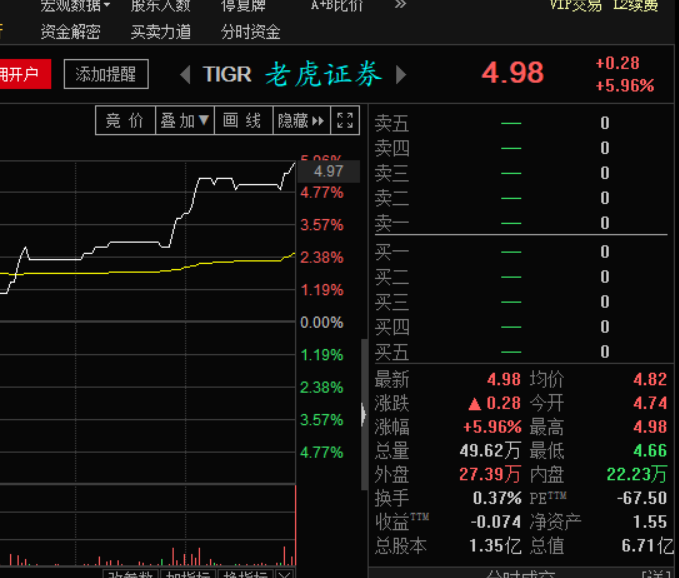Select the 买五 order book row
The image size is (679, 578).
pyautogui.click(x=521, y=352)
